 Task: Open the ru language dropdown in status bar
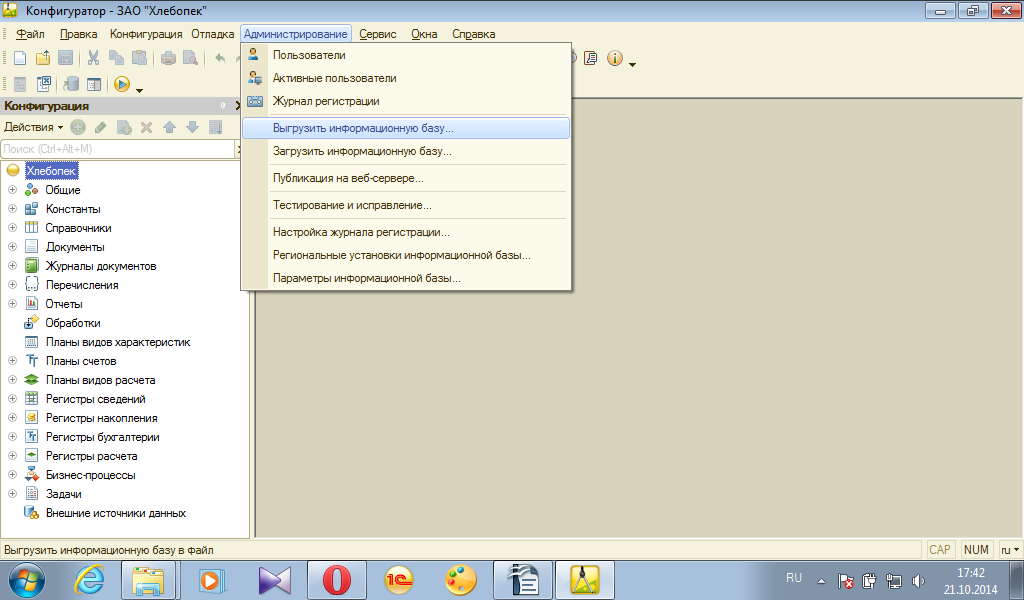[1010, 550]
